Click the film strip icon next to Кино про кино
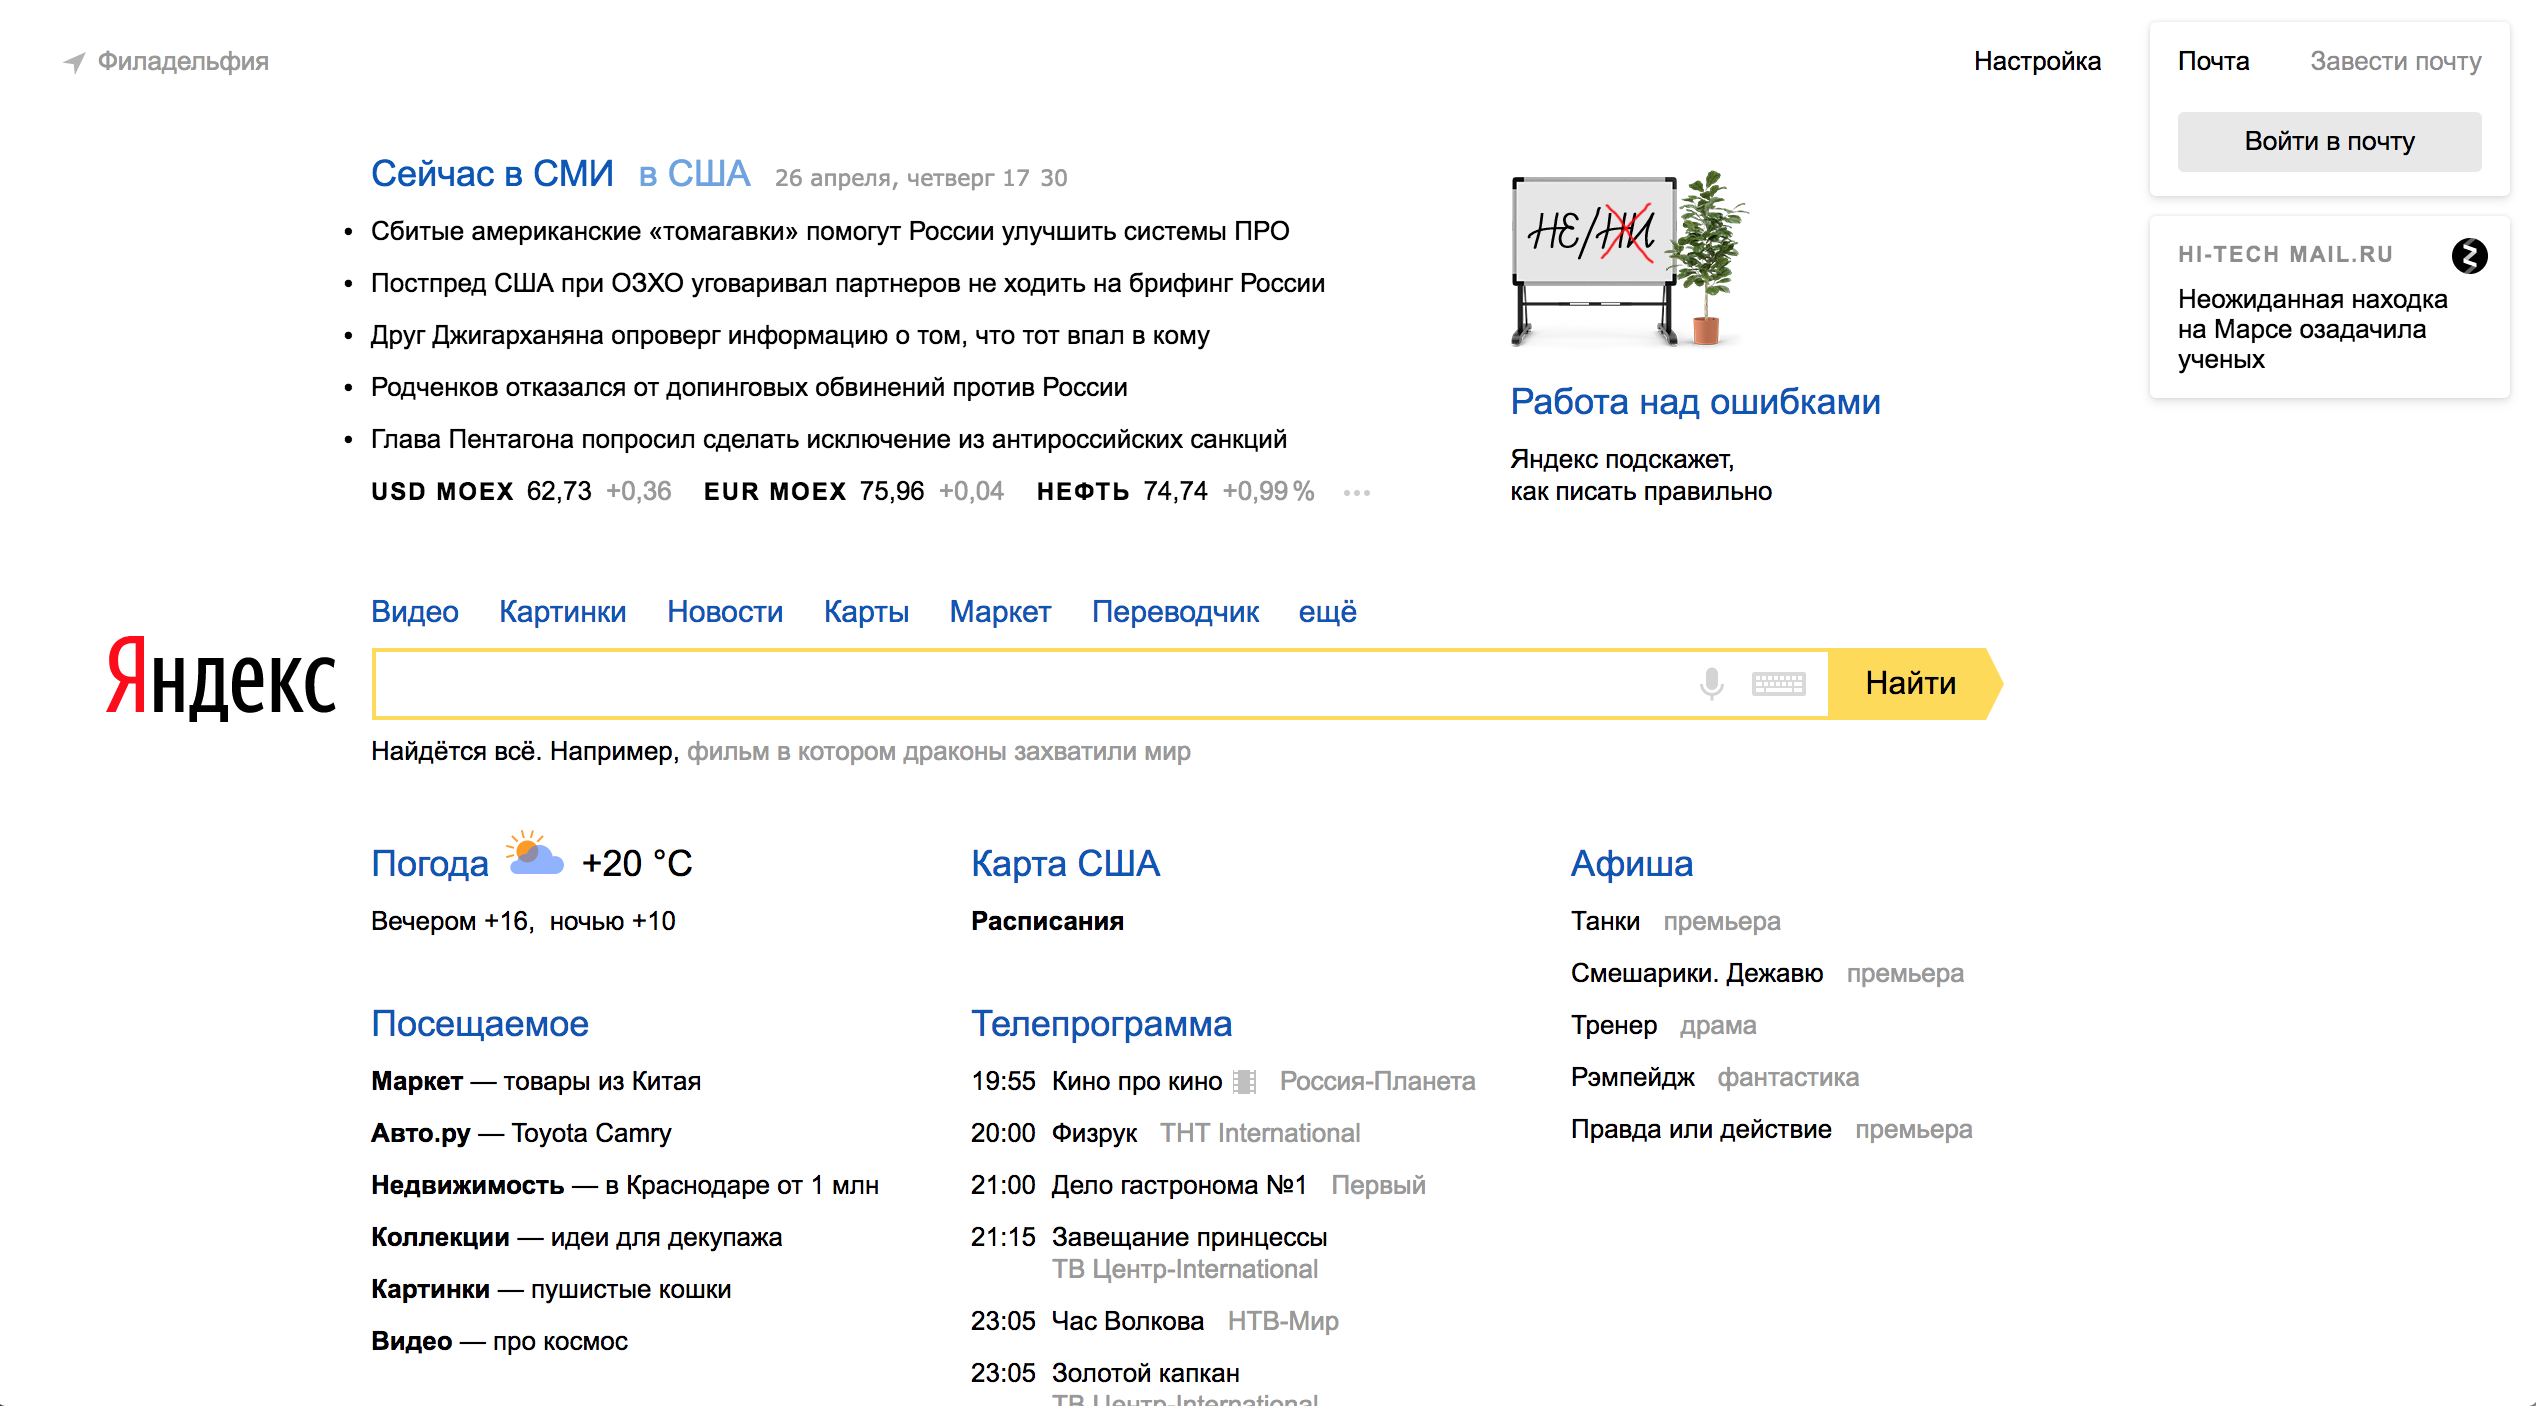2536x1406 pixels. pyautogui.click(x=1245, y=1081)
